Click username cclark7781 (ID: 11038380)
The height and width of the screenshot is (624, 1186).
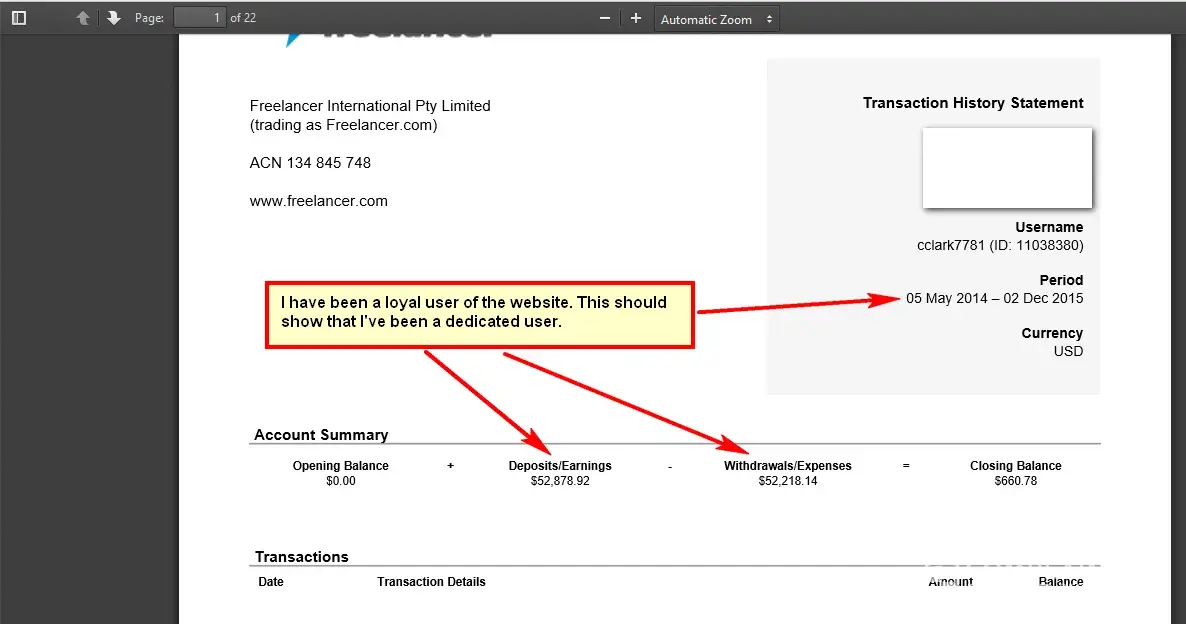1000,246
